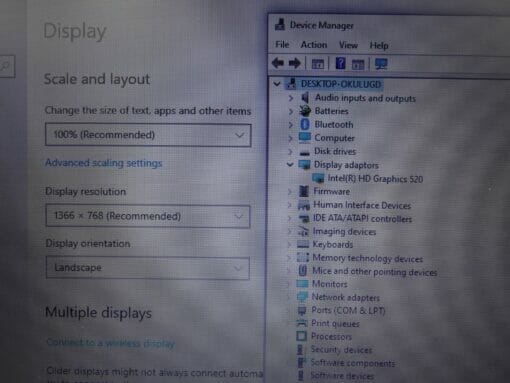Screen dimensions: 510x383
Task: Click the Disk drives category icon
Action: pyautogui.click(x=304, y=152)
